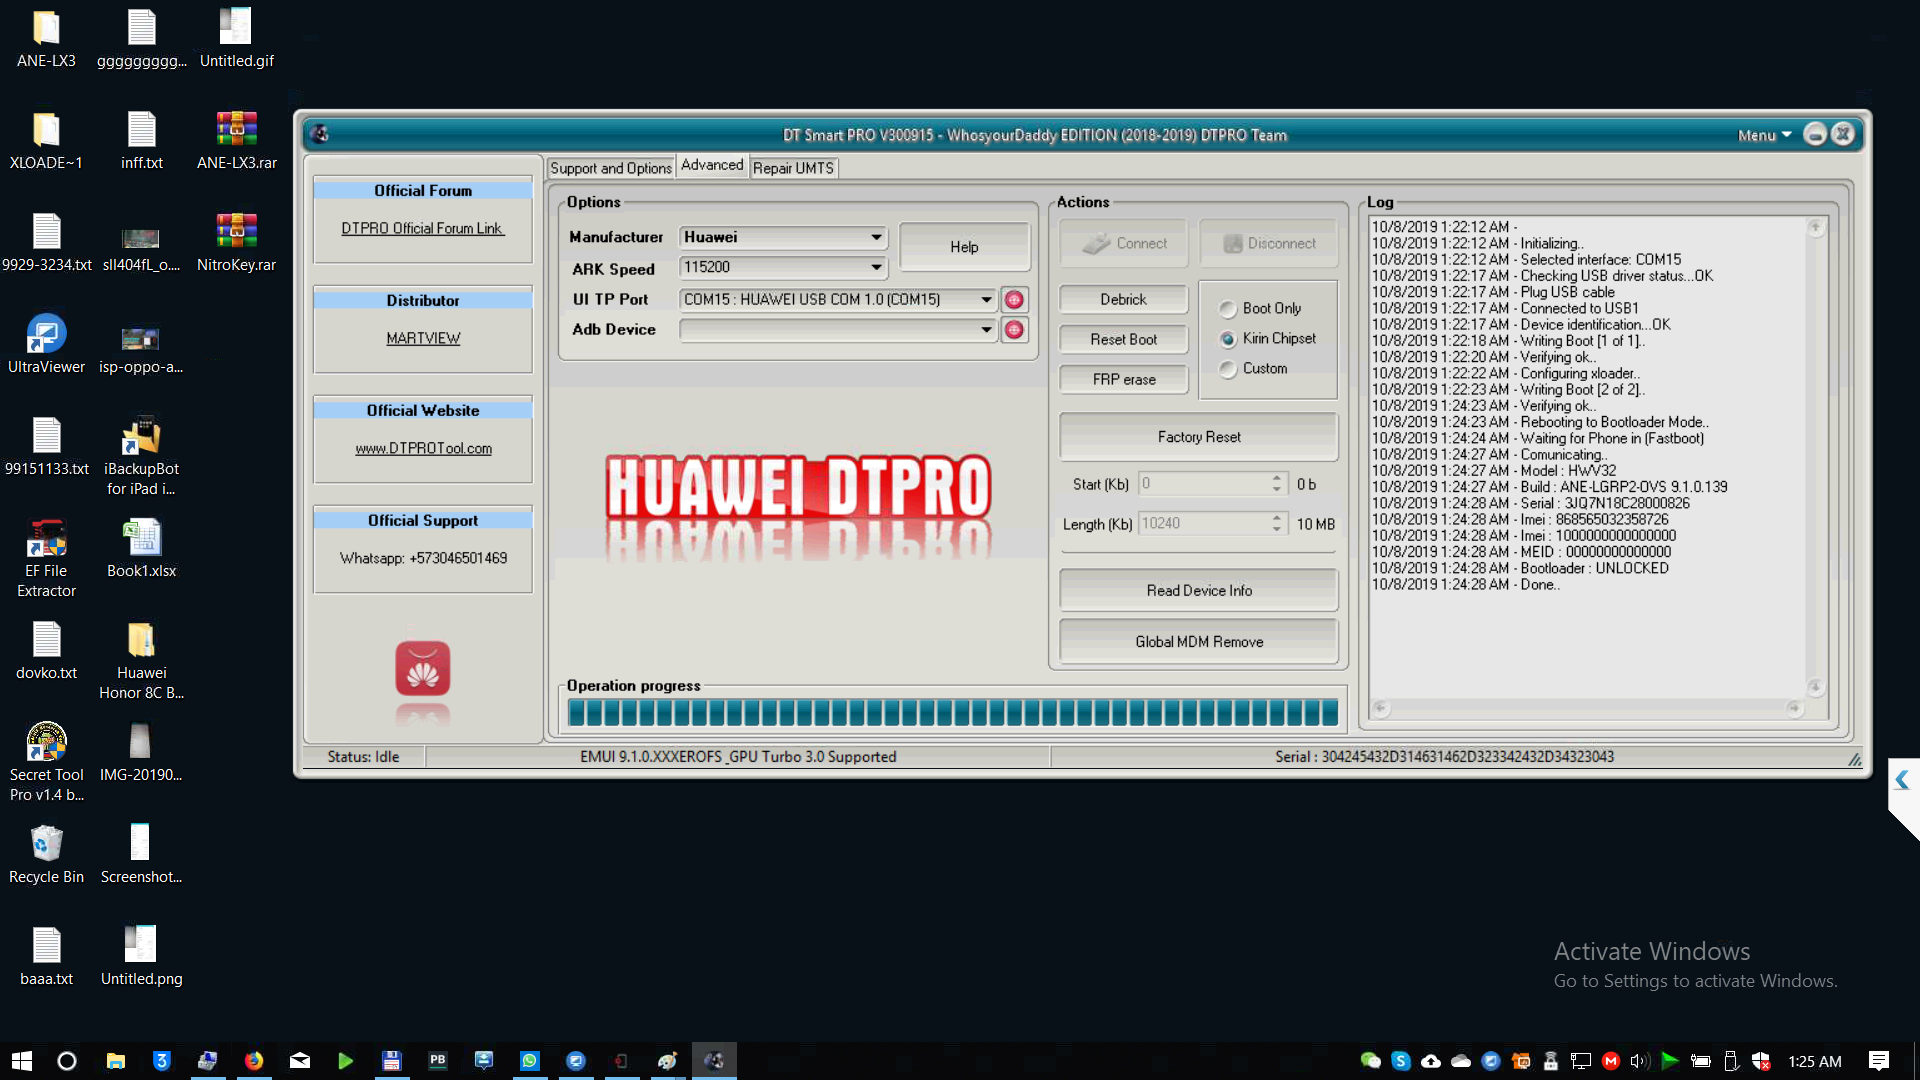This screenshot has width=1920, height=1080.
Task: Select the Kirin Chipset radio option
Action: click(x=1228, y=339)
